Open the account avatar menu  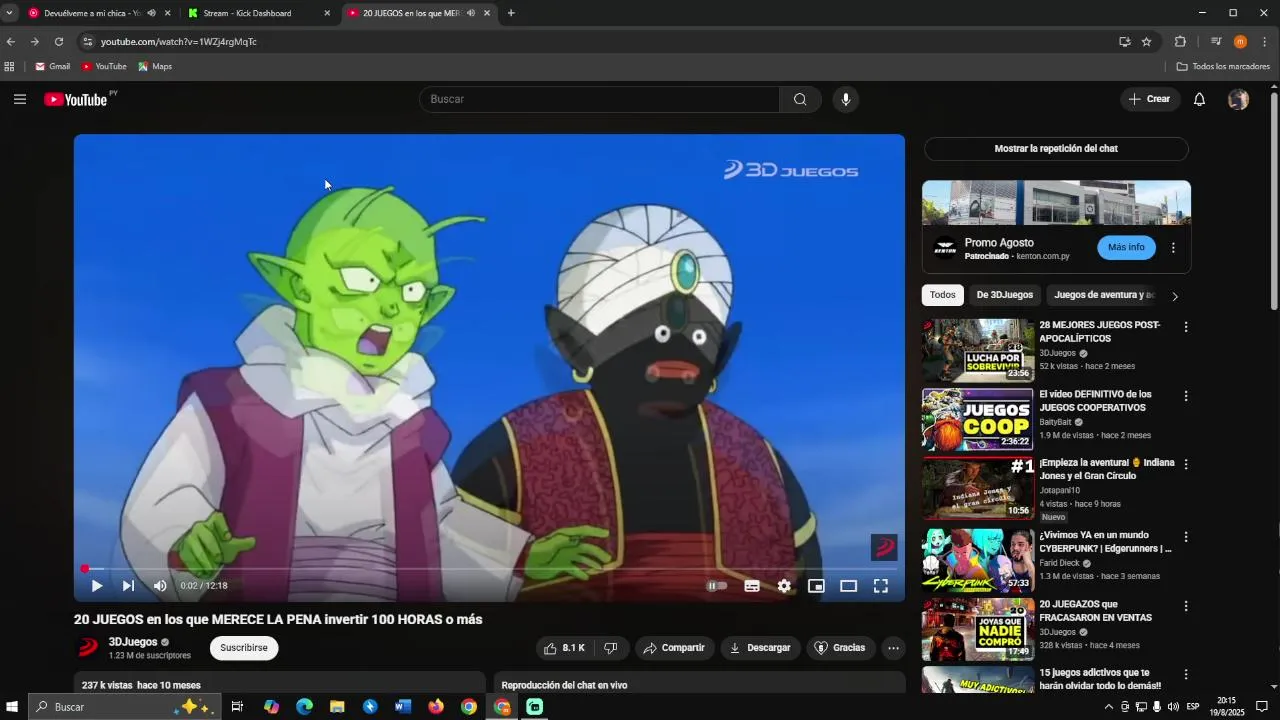[1238, 99]
